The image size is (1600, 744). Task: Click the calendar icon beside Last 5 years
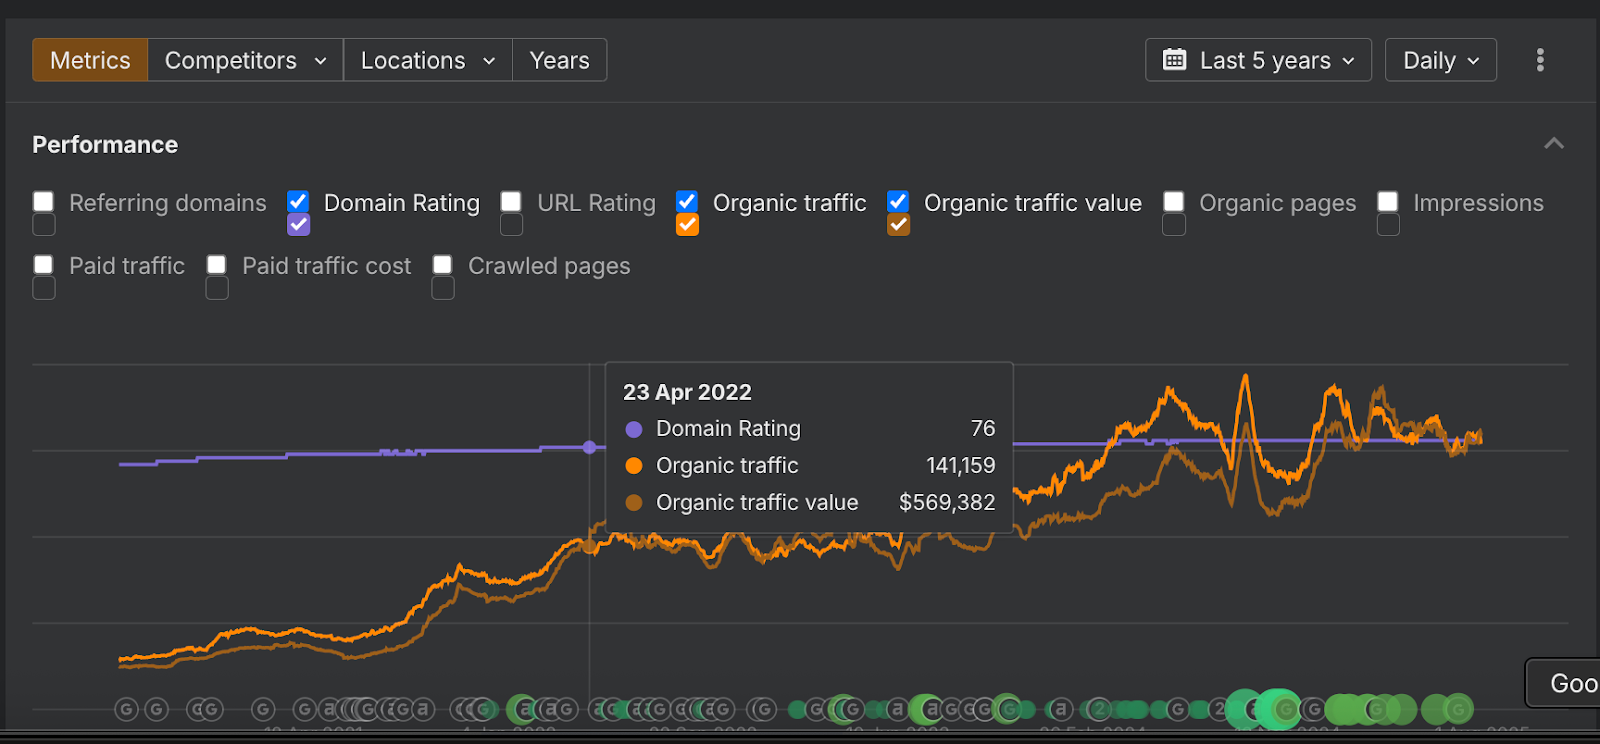1174,60
